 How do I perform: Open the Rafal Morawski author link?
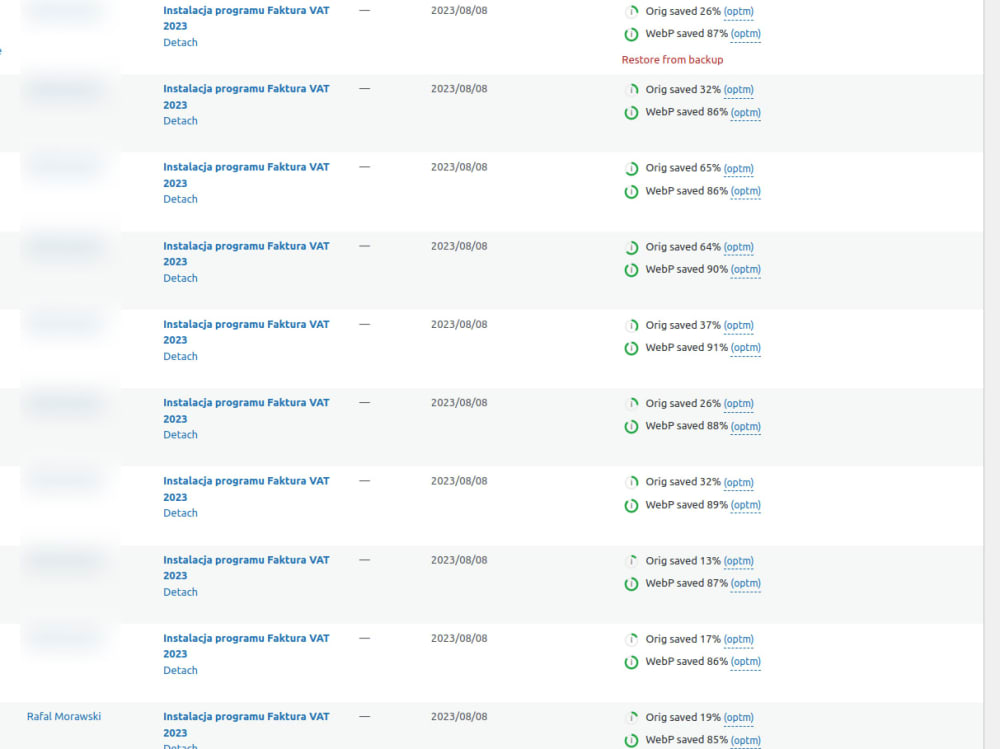[x=64, y=716]
